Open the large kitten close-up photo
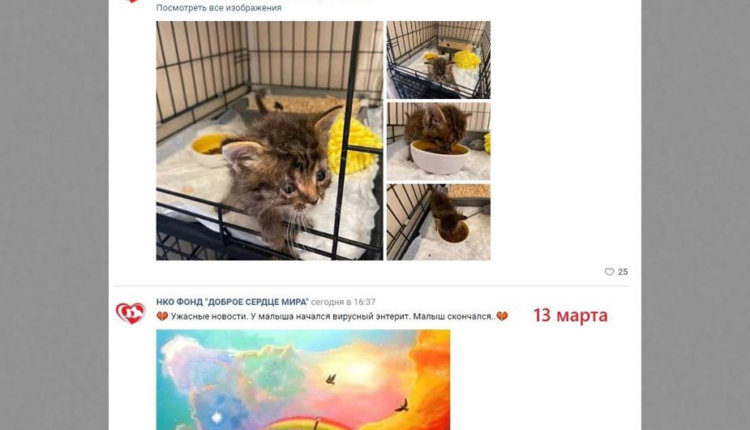This screenshot has height=430, width=750. pyautogui.click(x=269, y=141)
